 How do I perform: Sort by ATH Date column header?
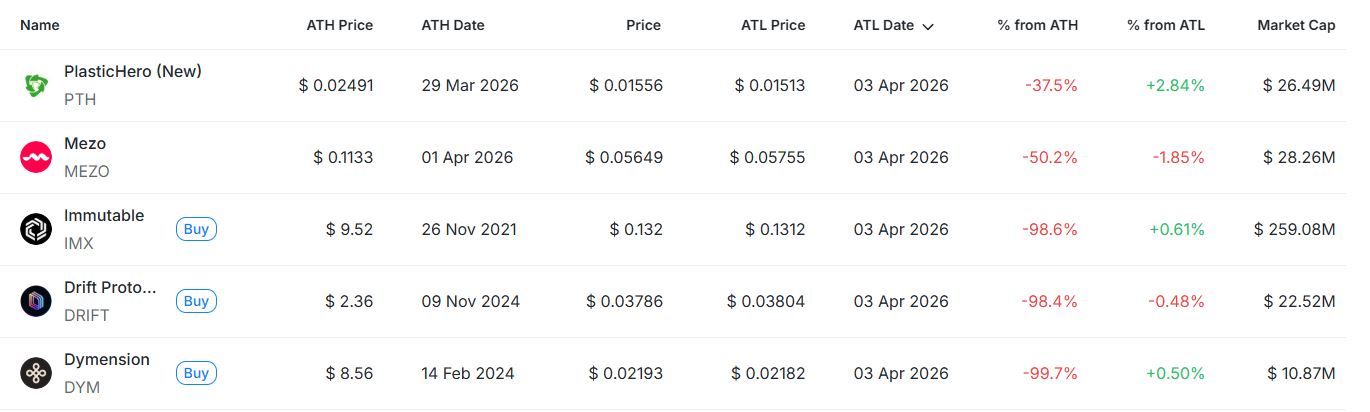(453, 25)
